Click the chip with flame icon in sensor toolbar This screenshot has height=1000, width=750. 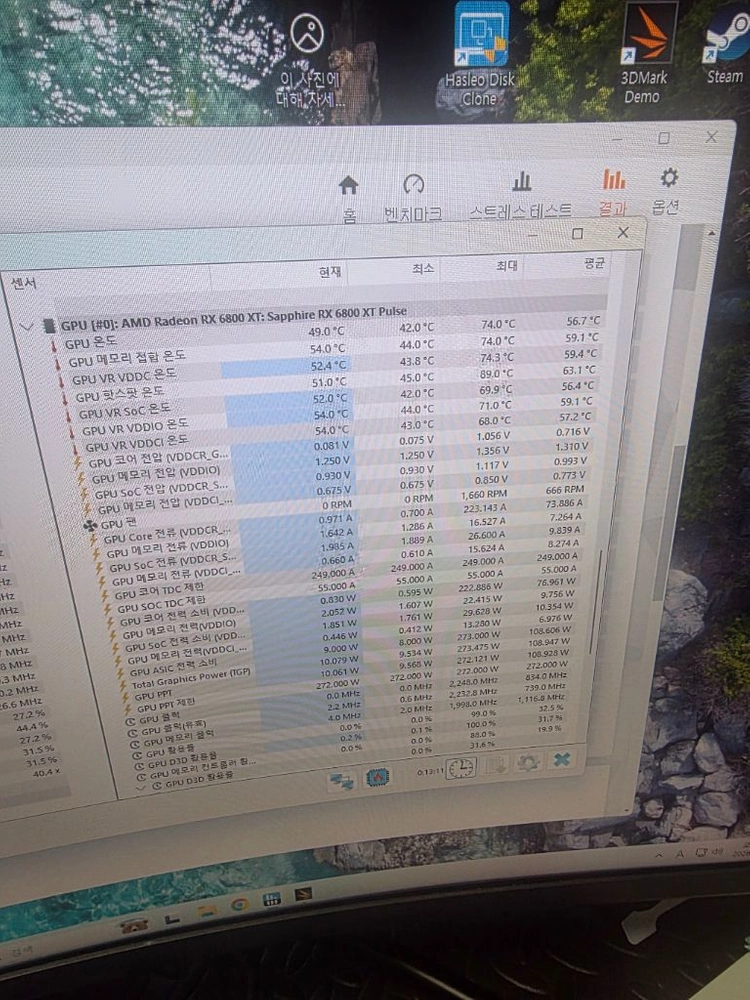(x=378, y=777)
